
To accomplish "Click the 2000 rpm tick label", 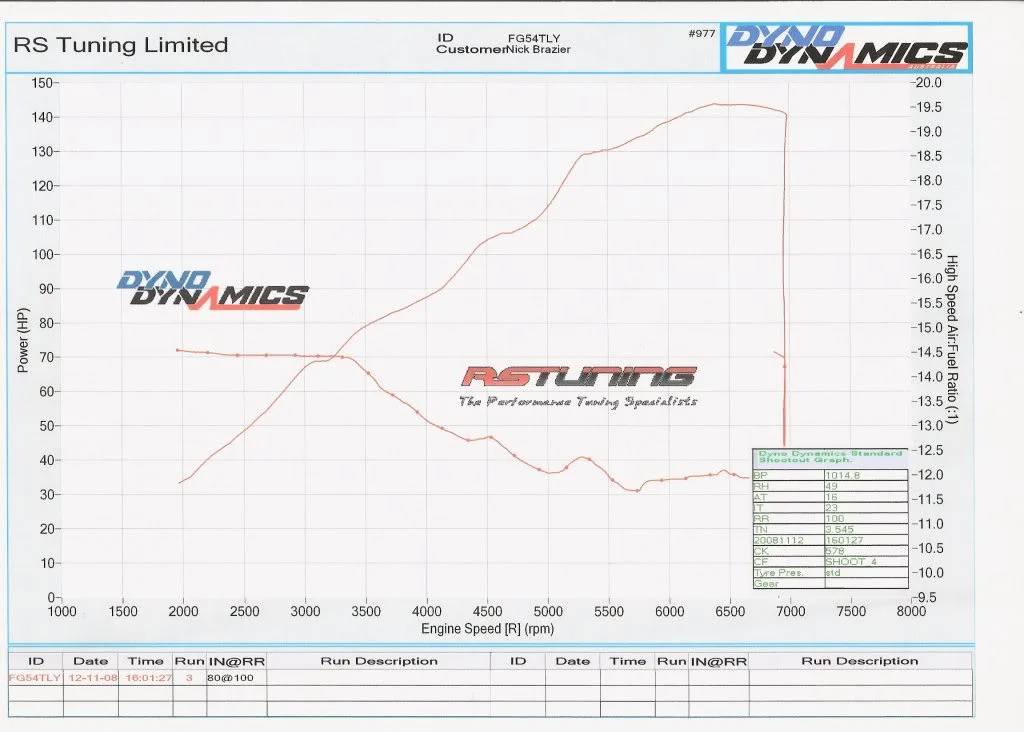I will [x=184, y=612].
